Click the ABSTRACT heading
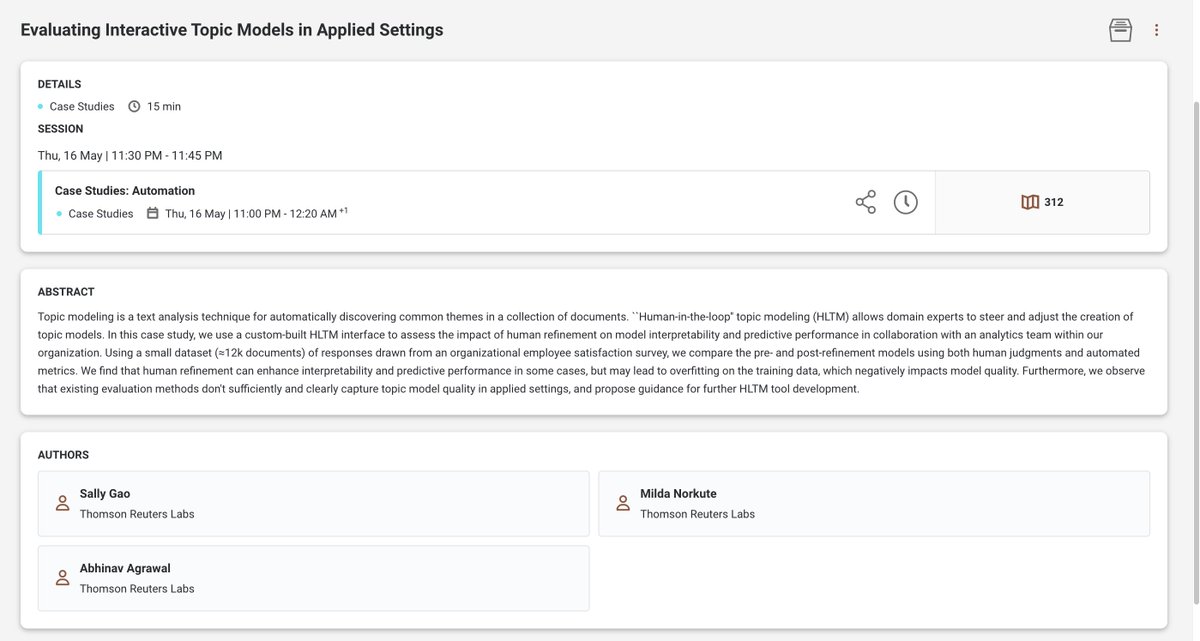1200x641 pixels. coord(66,292)
